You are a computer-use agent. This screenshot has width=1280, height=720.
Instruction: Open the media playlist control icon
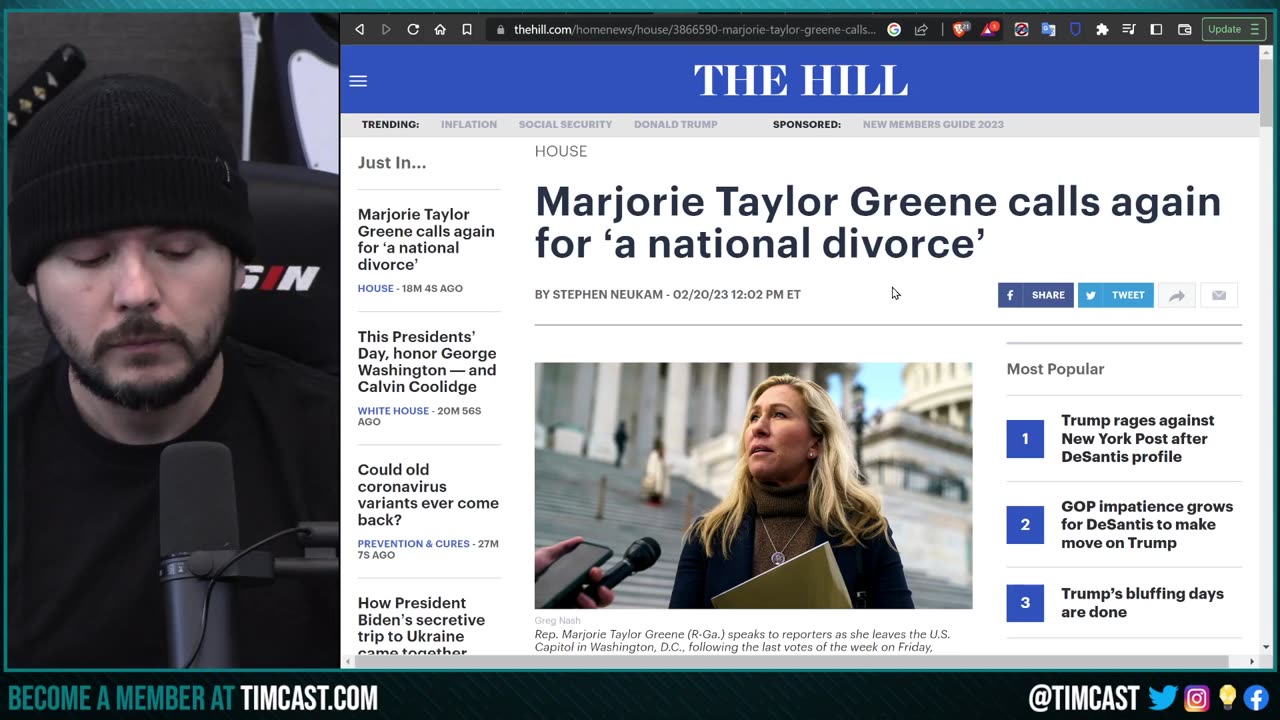coord(1129,30)
